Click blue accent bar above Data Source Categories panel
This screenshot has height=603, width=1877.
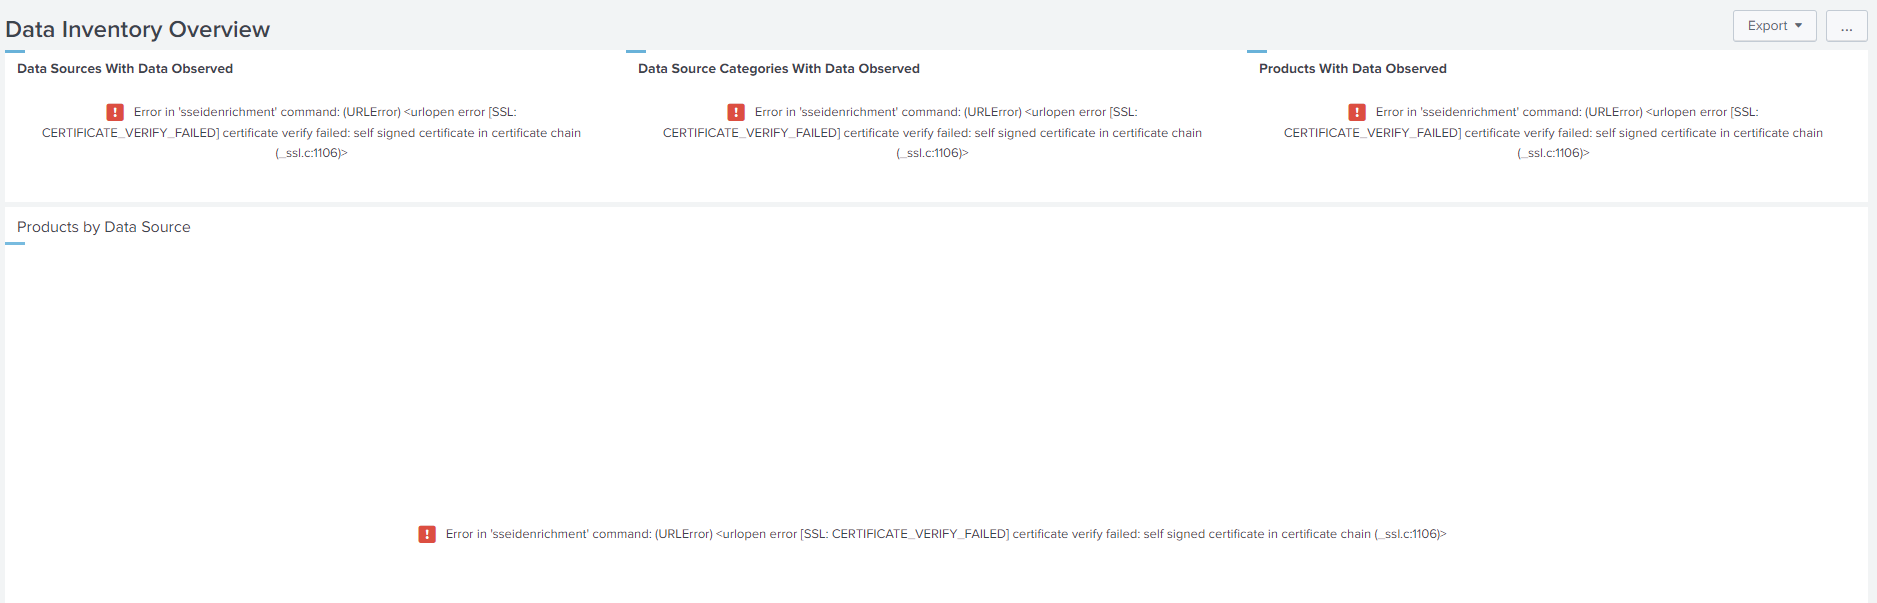pyautogui.click(x=636, y=51)
